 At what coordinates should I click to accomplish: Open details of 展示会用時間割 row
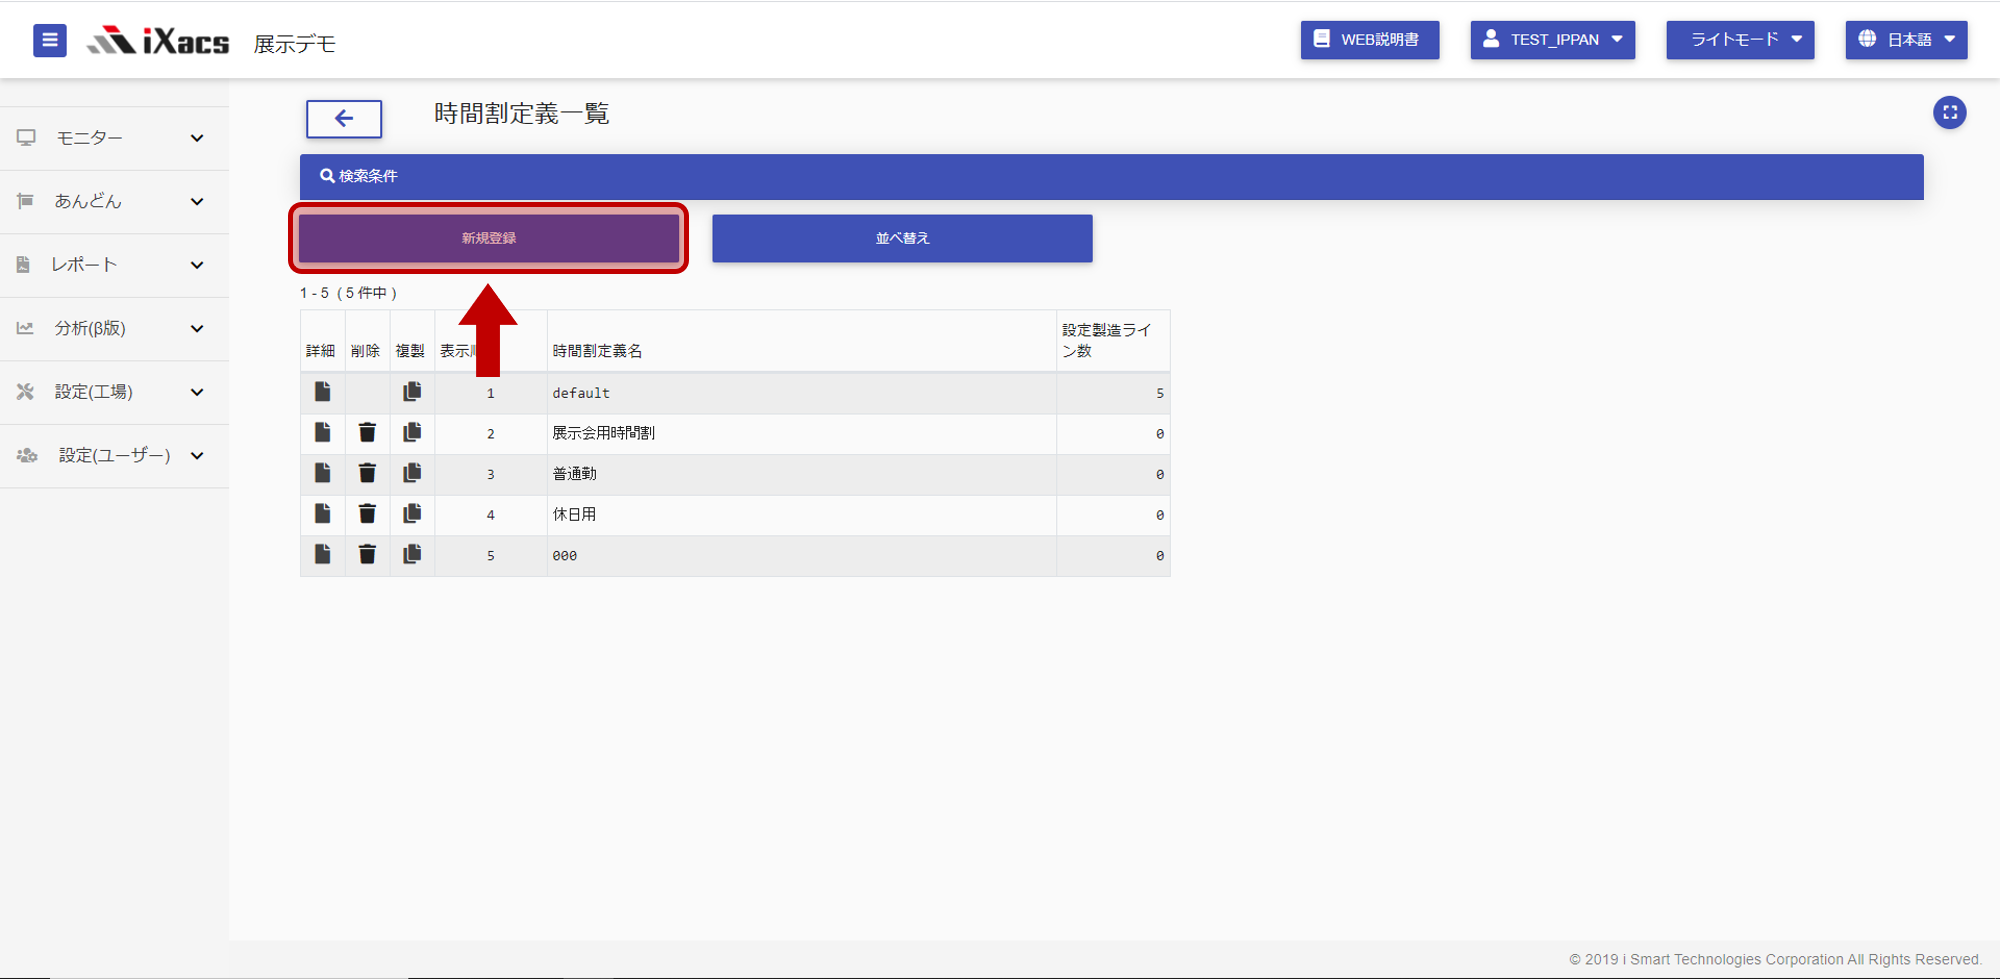pos(322,433)
